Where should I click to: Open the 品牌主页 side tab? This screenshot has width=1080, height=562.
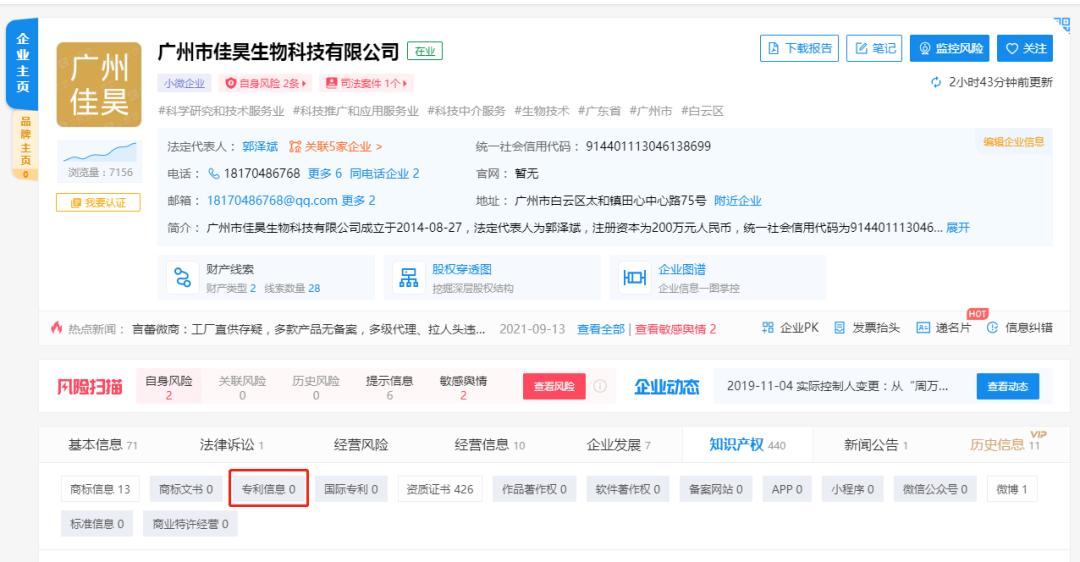(25, 146)
